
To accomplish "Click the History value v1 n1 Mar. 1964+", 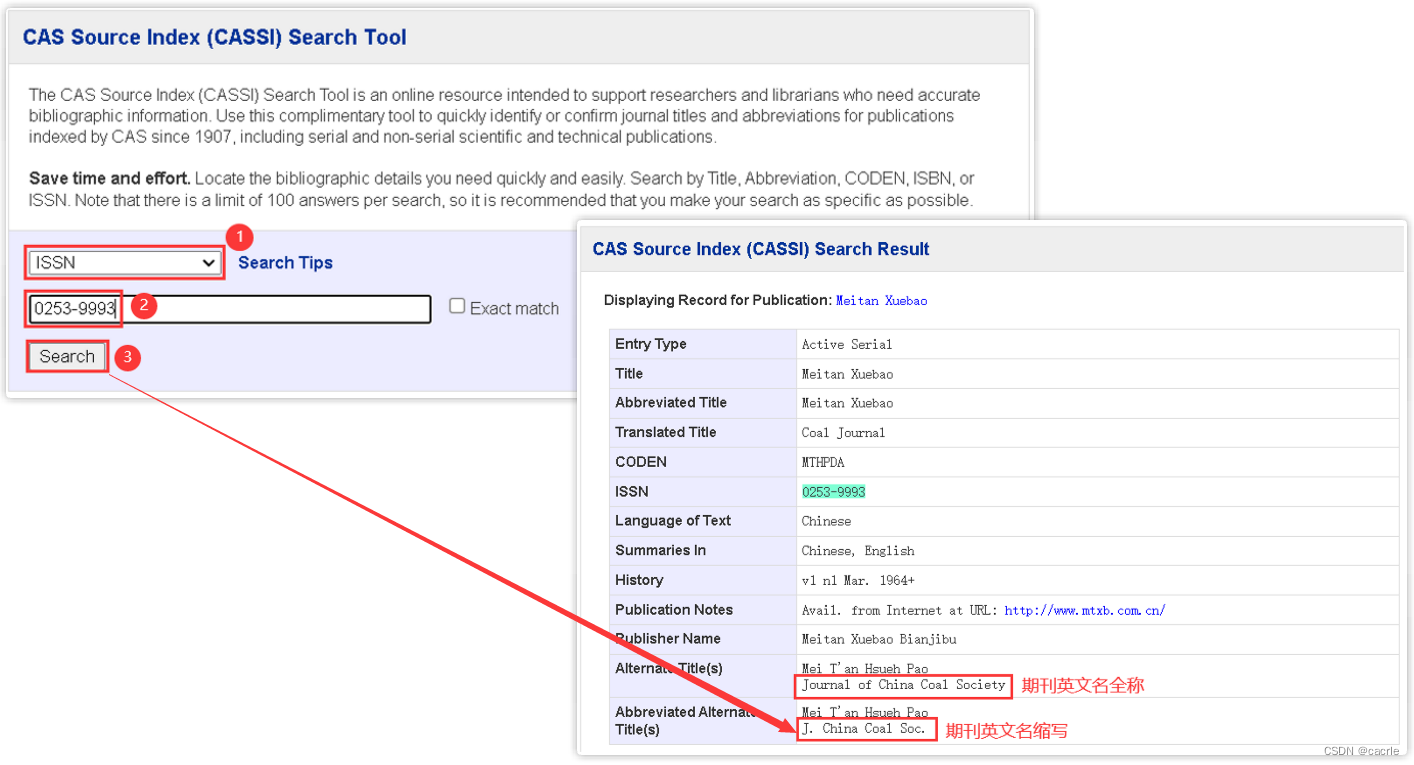I will [858, 580].
